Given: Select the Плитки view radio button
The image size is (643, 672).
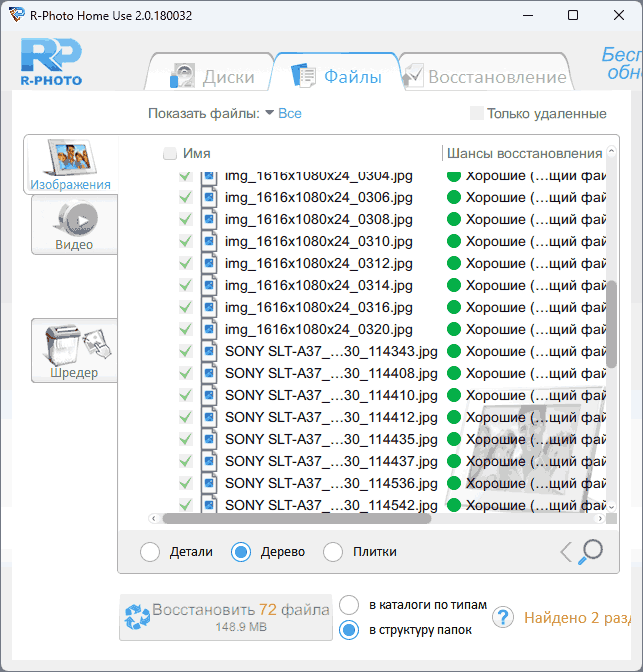Looking at the screenshot, I should 334,552.
